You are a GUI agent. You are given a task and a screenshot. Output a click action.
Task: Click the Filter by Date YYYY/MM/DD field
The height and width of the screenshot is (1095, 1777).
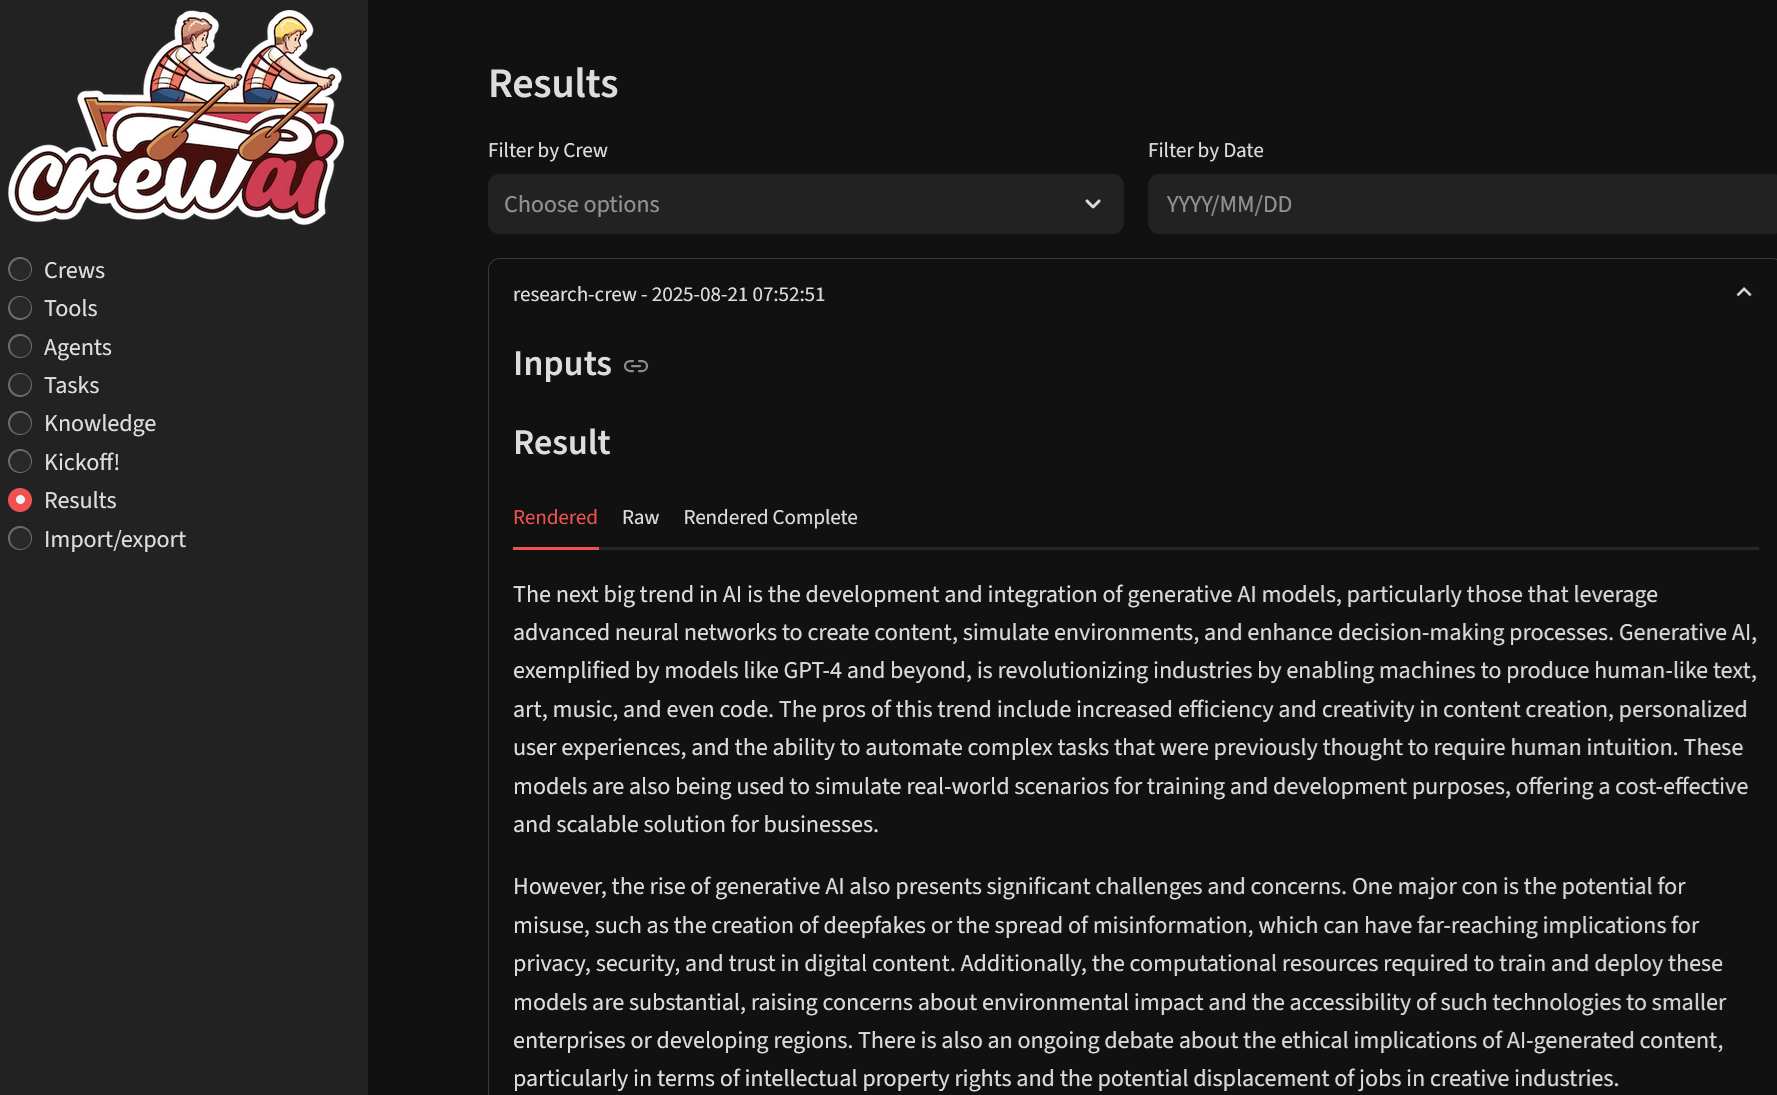pos(1462,204)
